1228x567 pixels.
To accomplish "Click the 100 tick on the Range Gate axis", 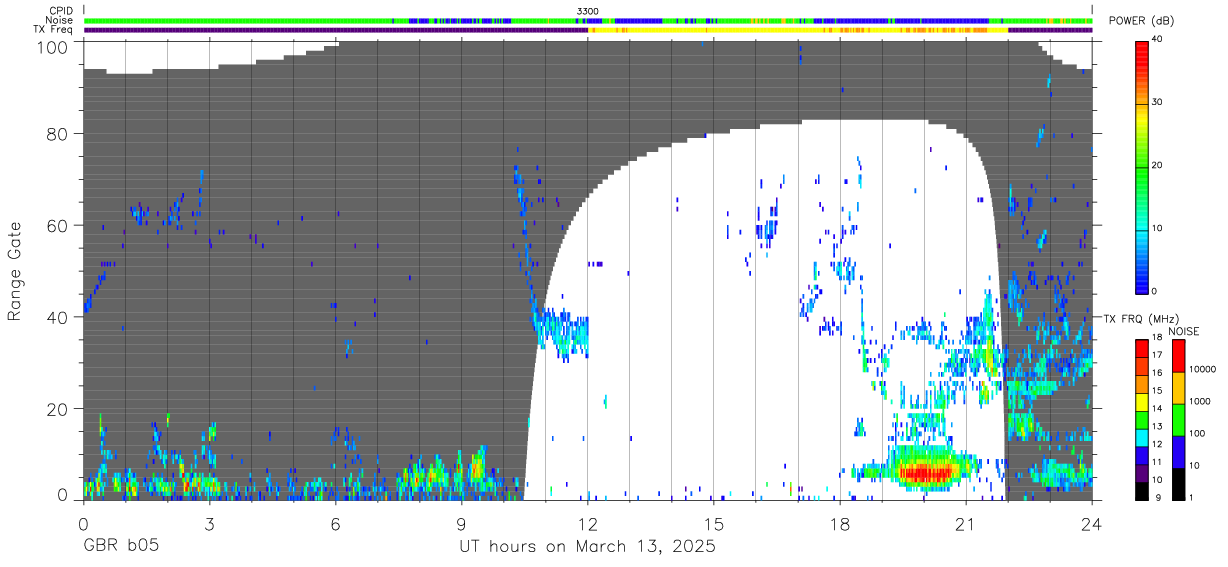I will [54, 46].
